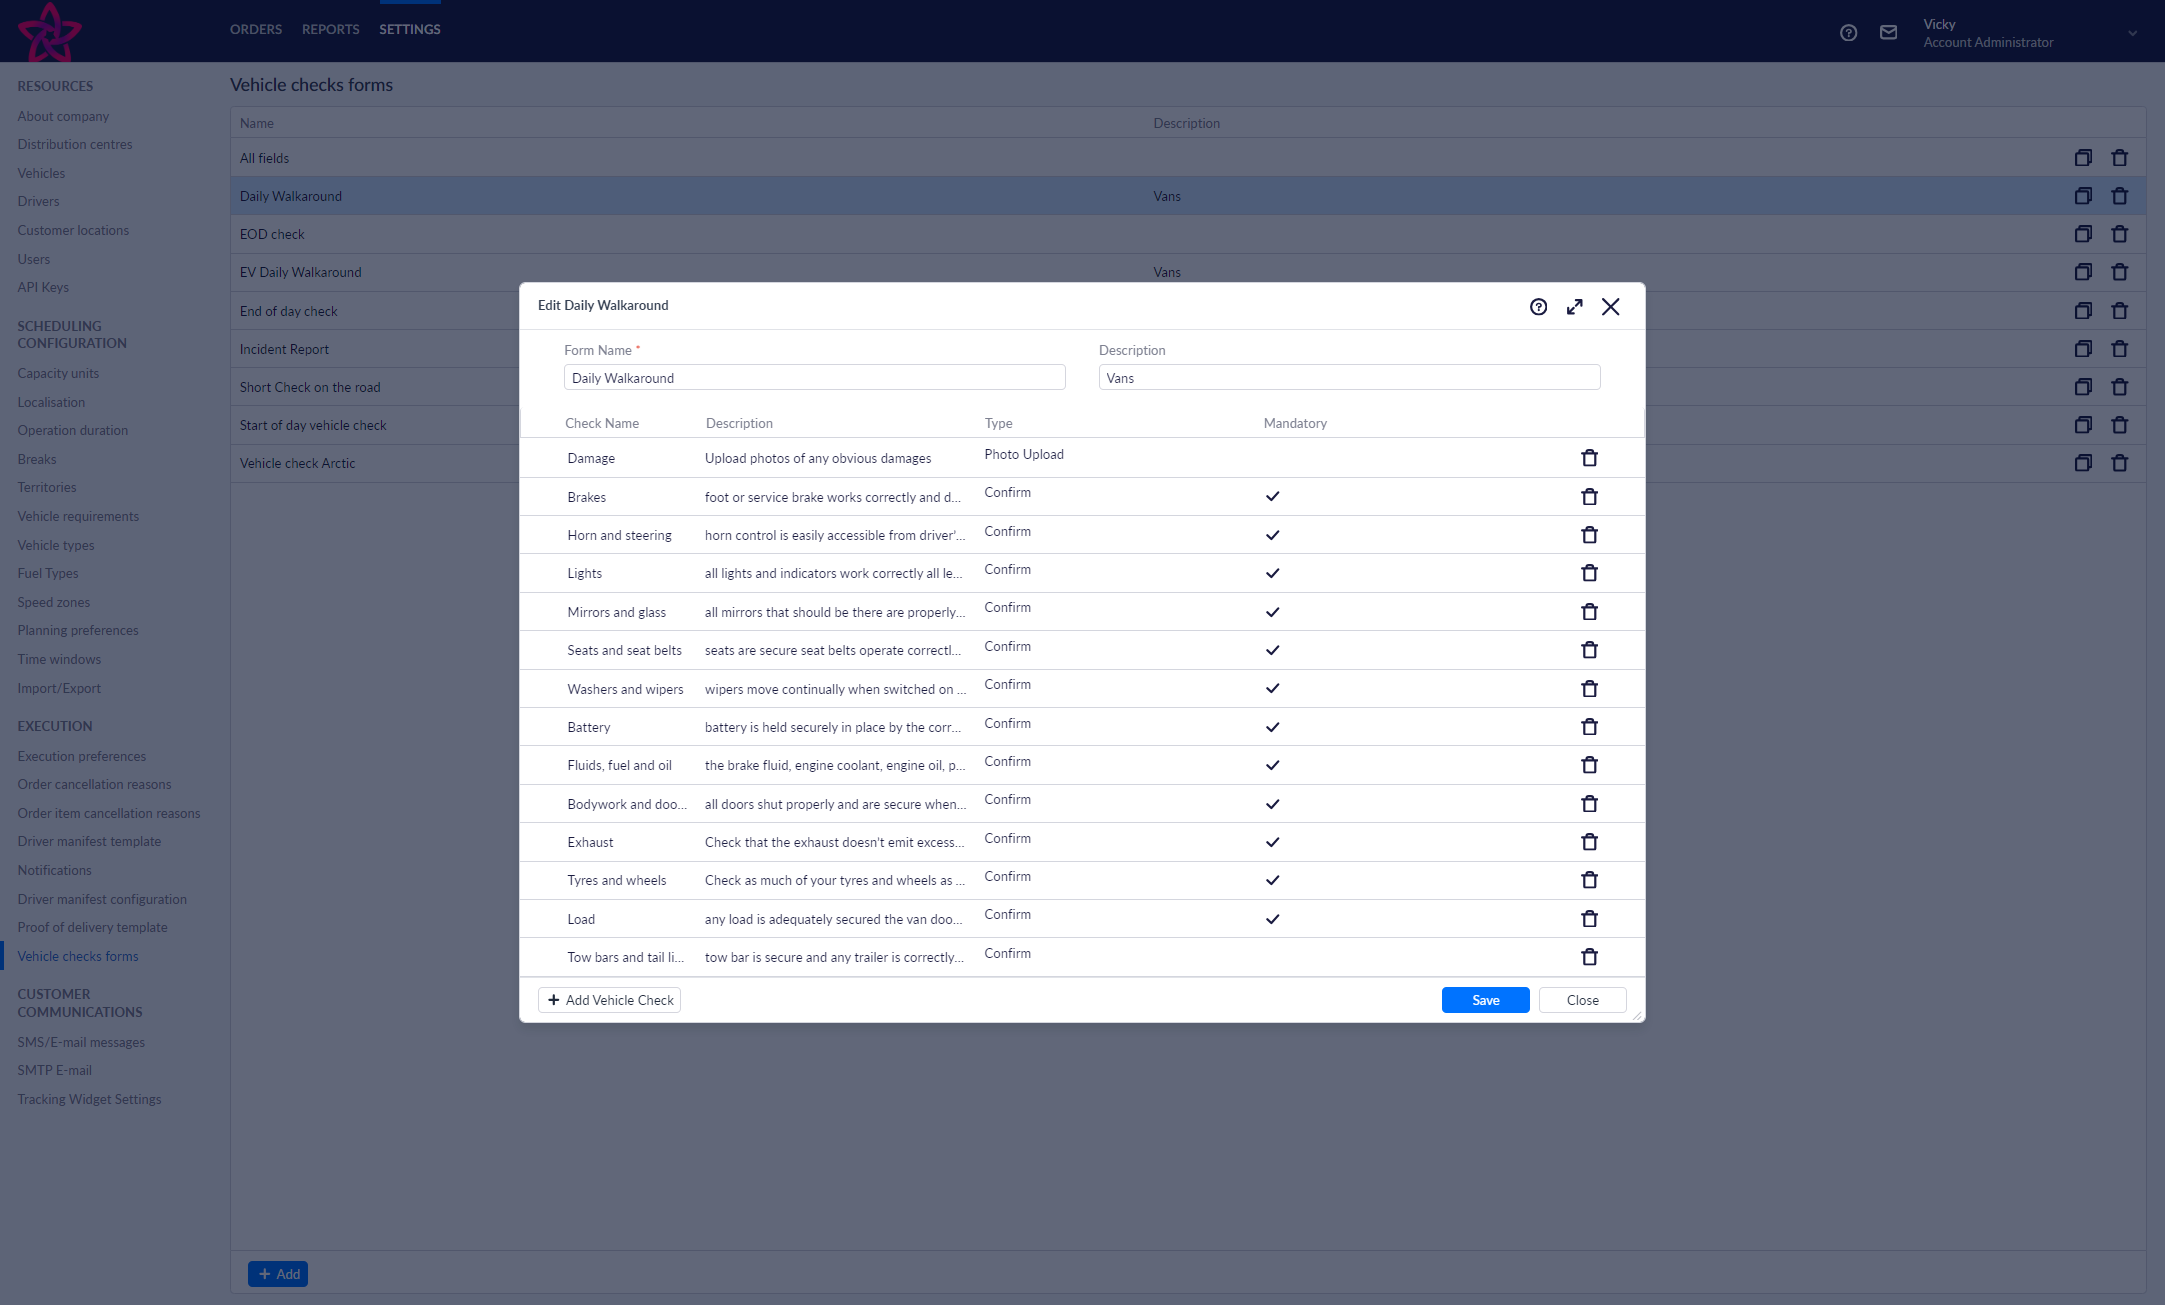Open the Vicky account dropdown arrow

(2132, 33)
